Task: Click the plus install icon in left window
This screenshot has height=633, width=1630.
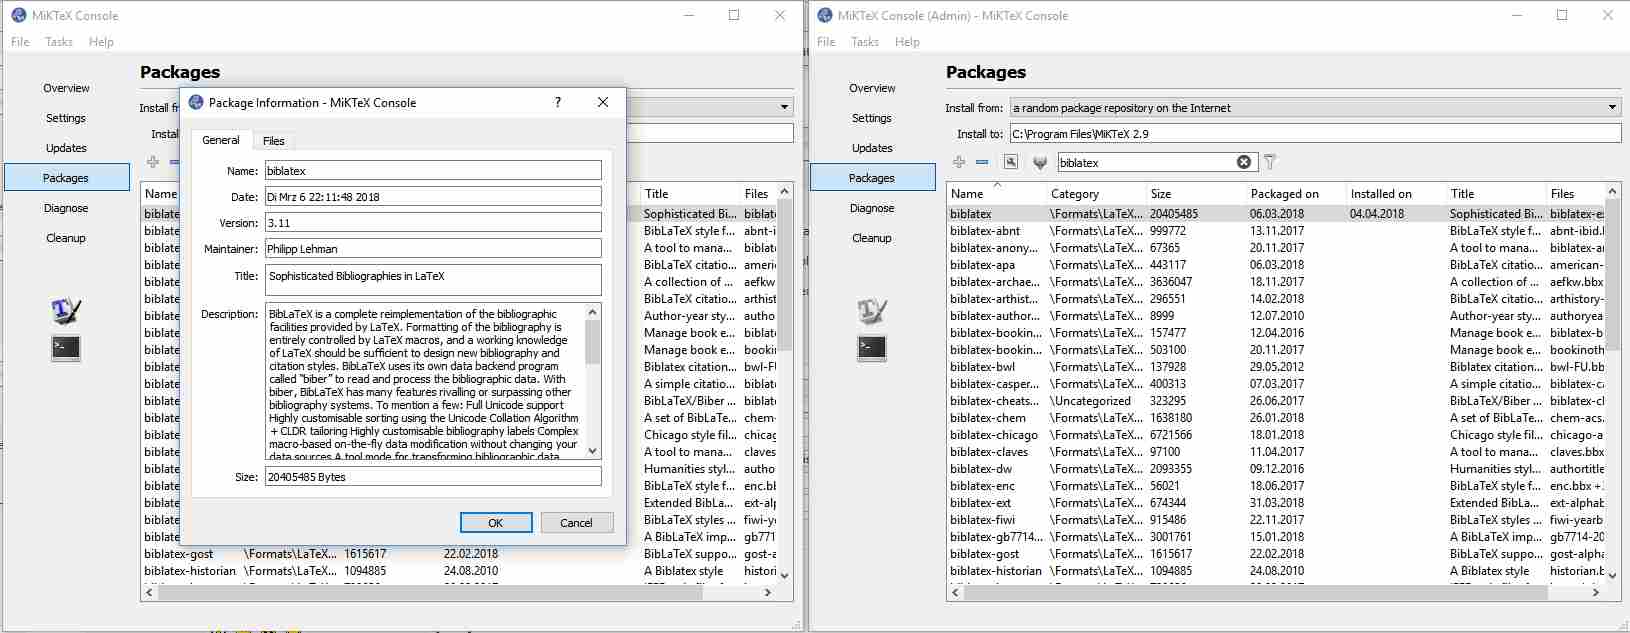Action: pyautogui.click(x=153, y=162)
